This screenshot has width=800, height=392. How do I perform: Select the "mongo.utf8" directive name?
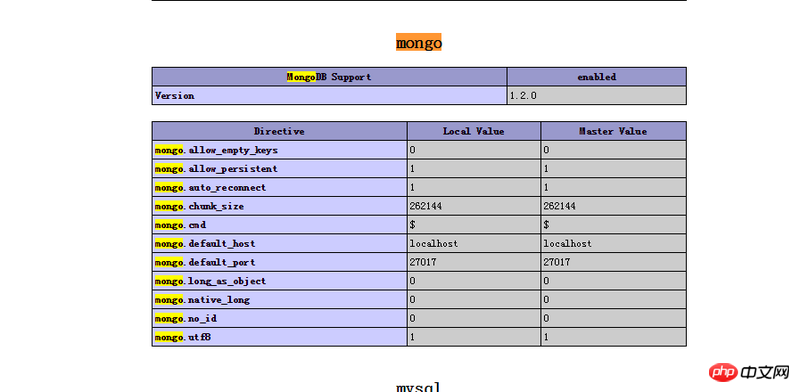pyautogui.click(x=183, y=337)
